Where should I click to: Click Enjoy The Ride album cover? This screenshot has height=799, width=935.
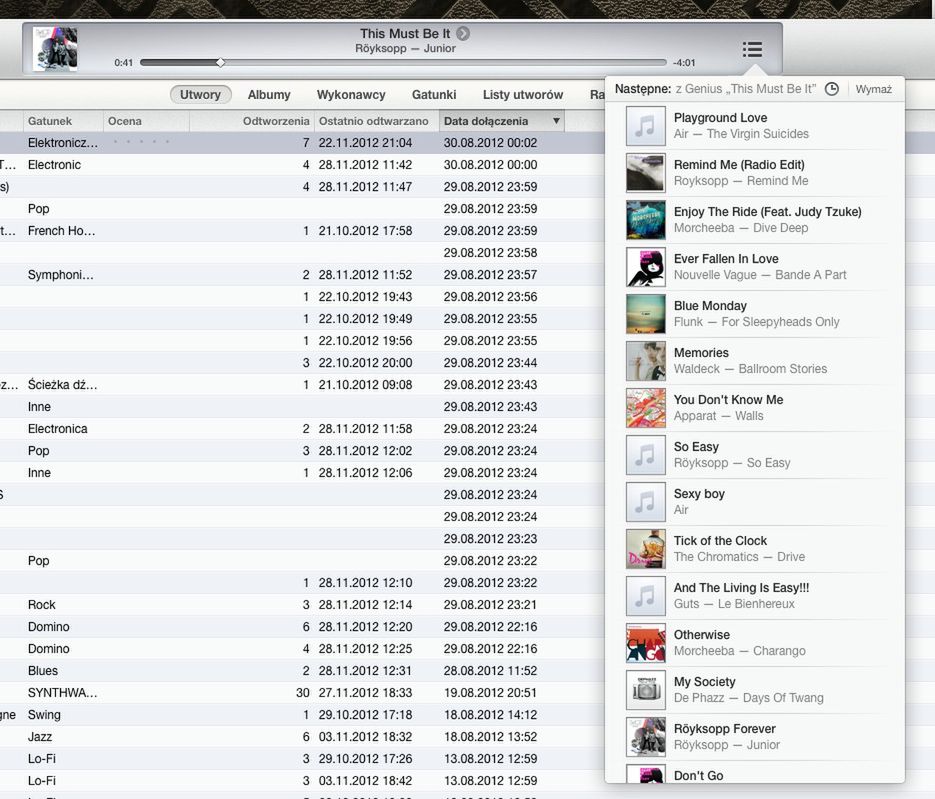pyautogui.click(x=645, y=220)
